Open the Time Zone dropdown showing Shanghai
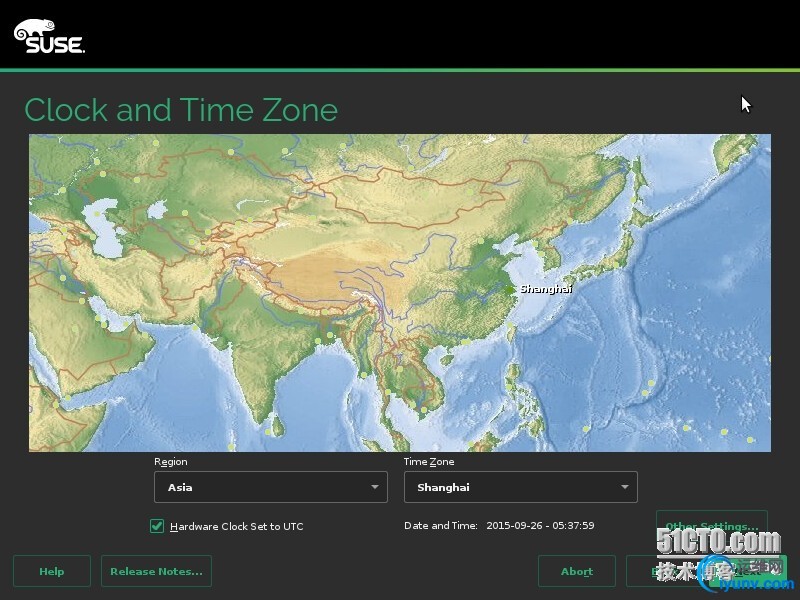Image resolution: width=800 pixels, height=600 pixels. pyautogui.click(x=520, y=487)
